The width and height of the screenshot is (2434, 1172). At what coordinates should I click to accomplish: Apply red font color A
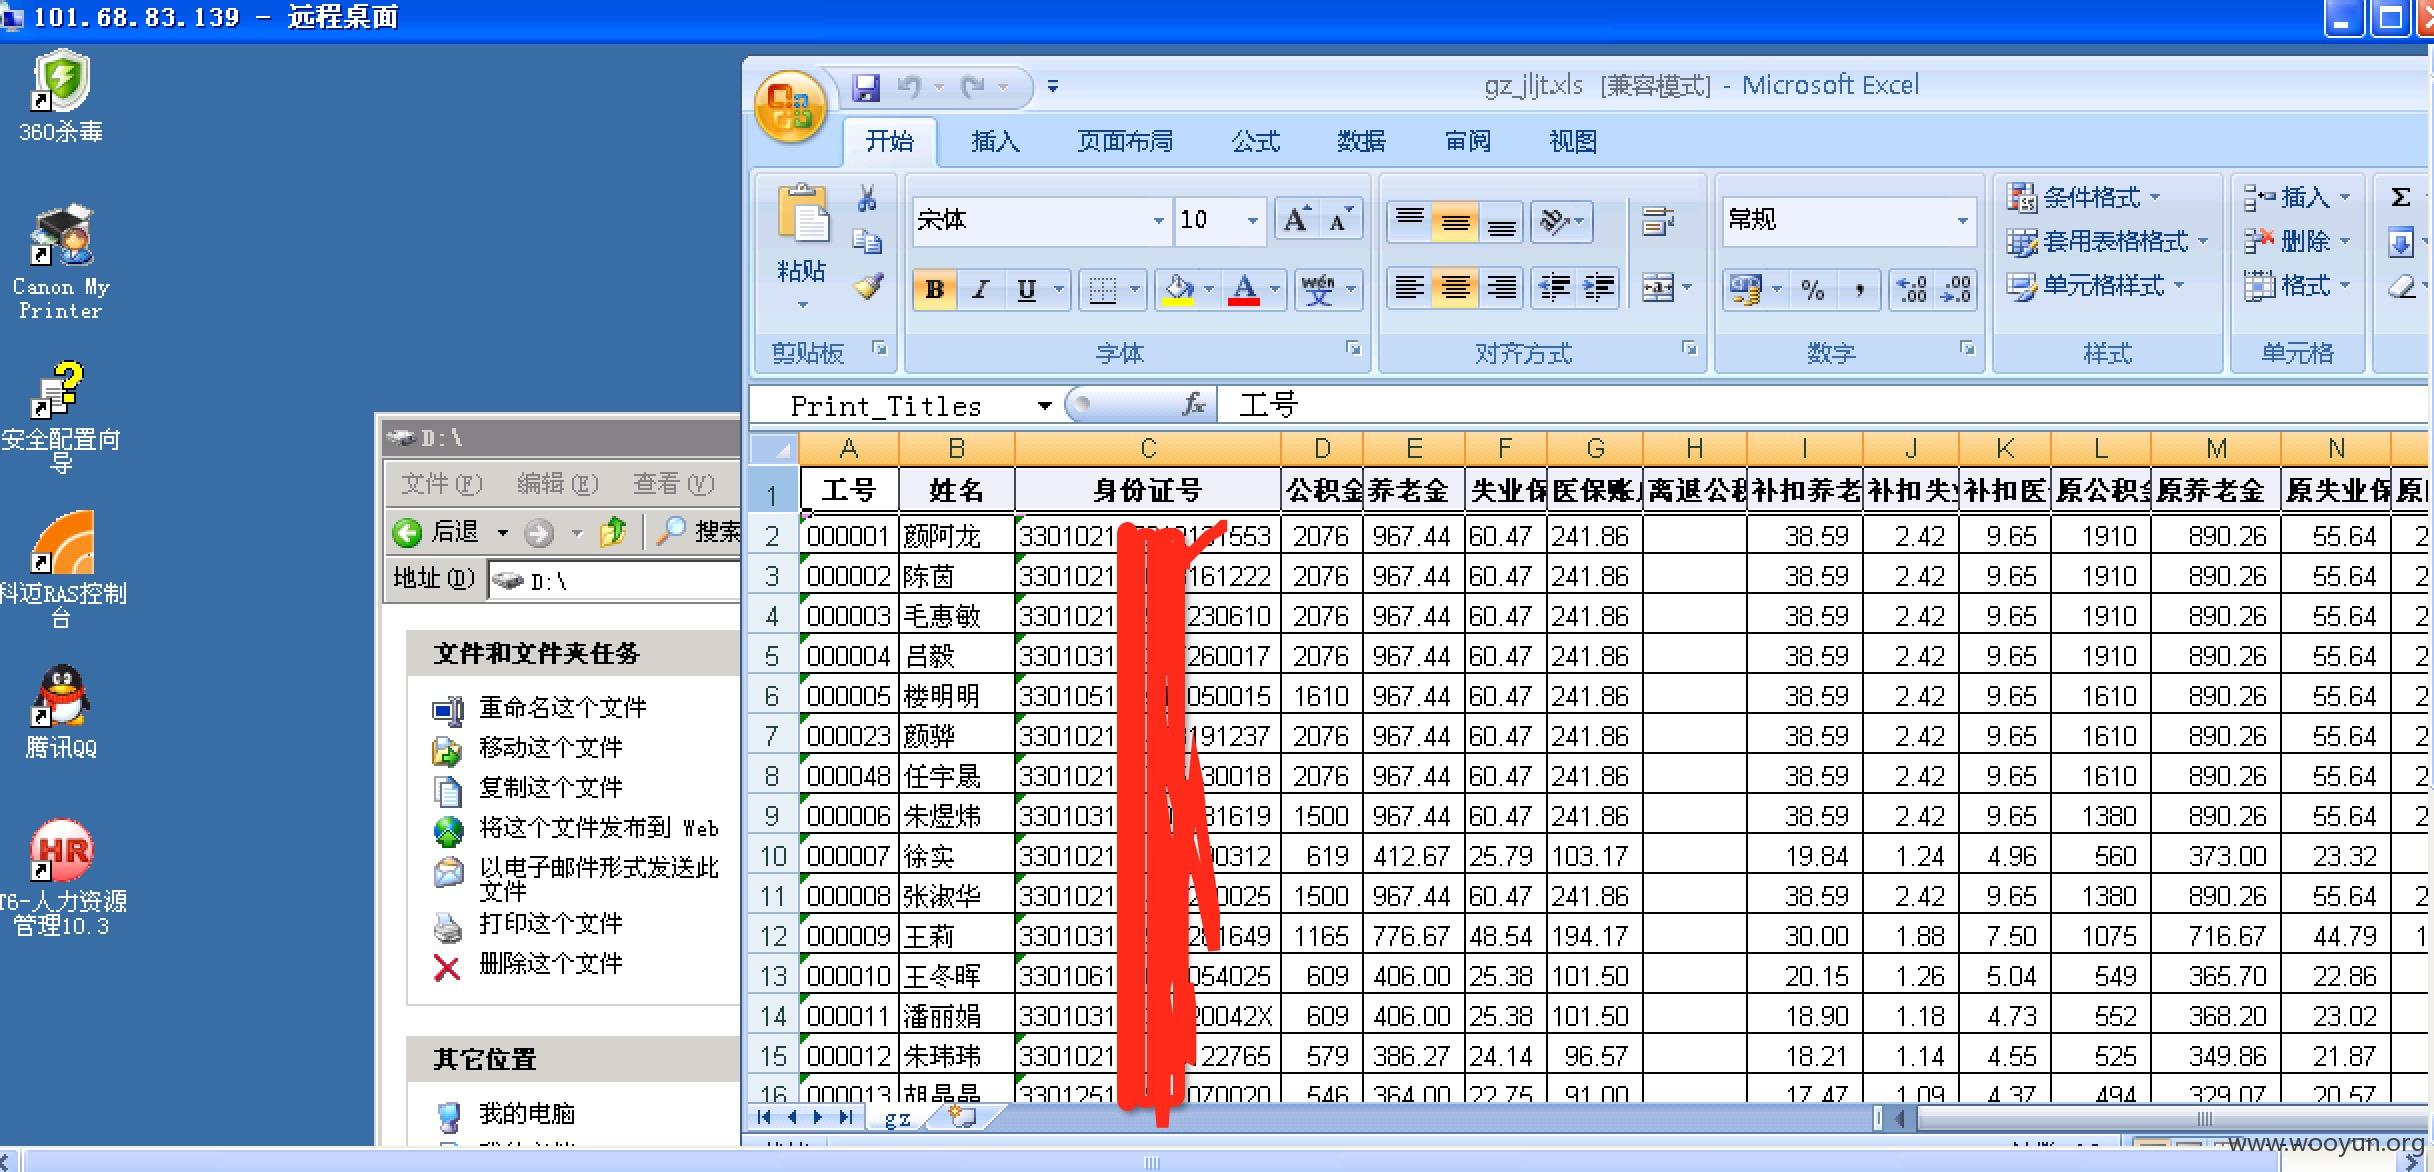(1244, 290)
